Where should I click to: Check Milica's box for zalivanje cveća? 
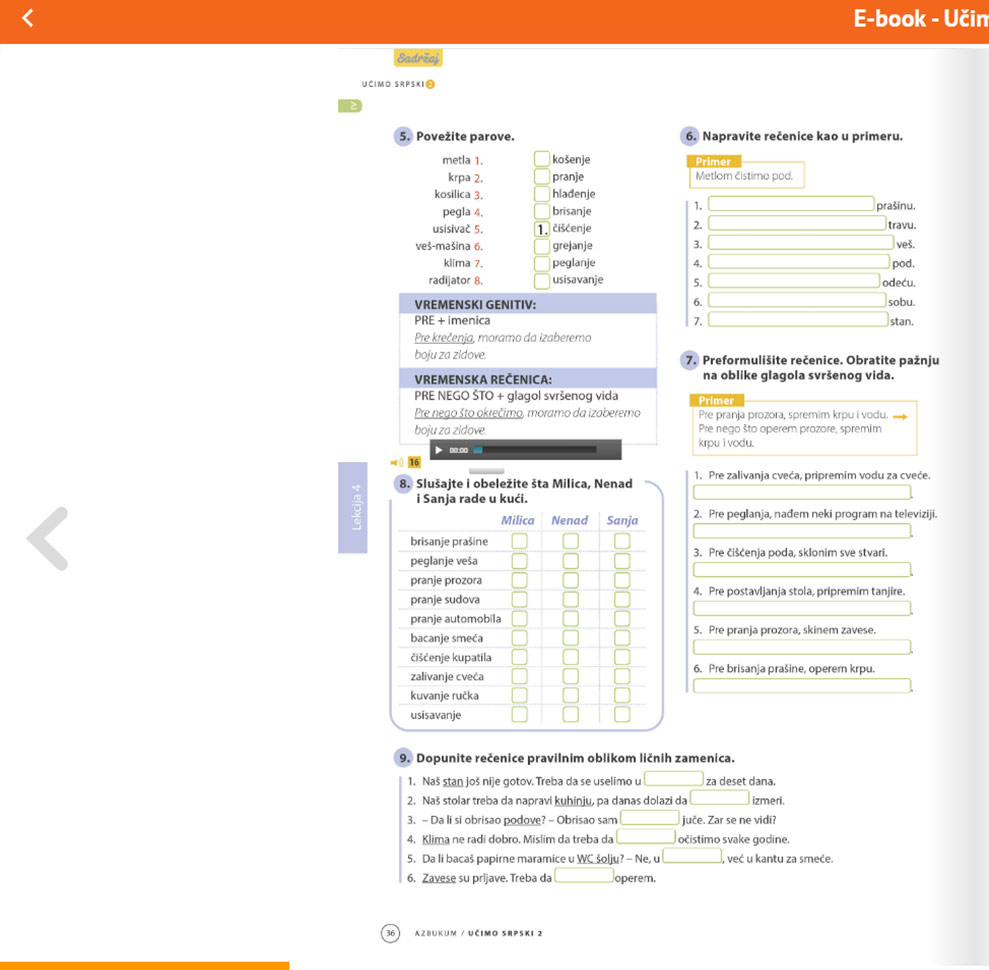tap(519, 676)
